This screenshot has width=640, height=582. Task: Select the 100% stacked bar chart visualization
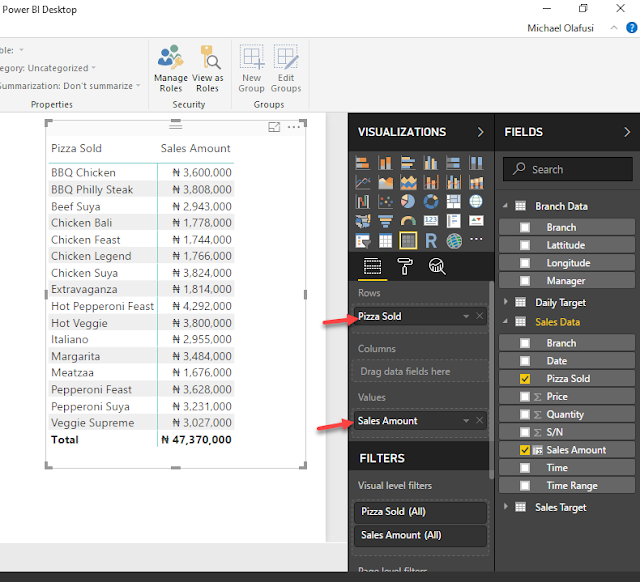453,163
